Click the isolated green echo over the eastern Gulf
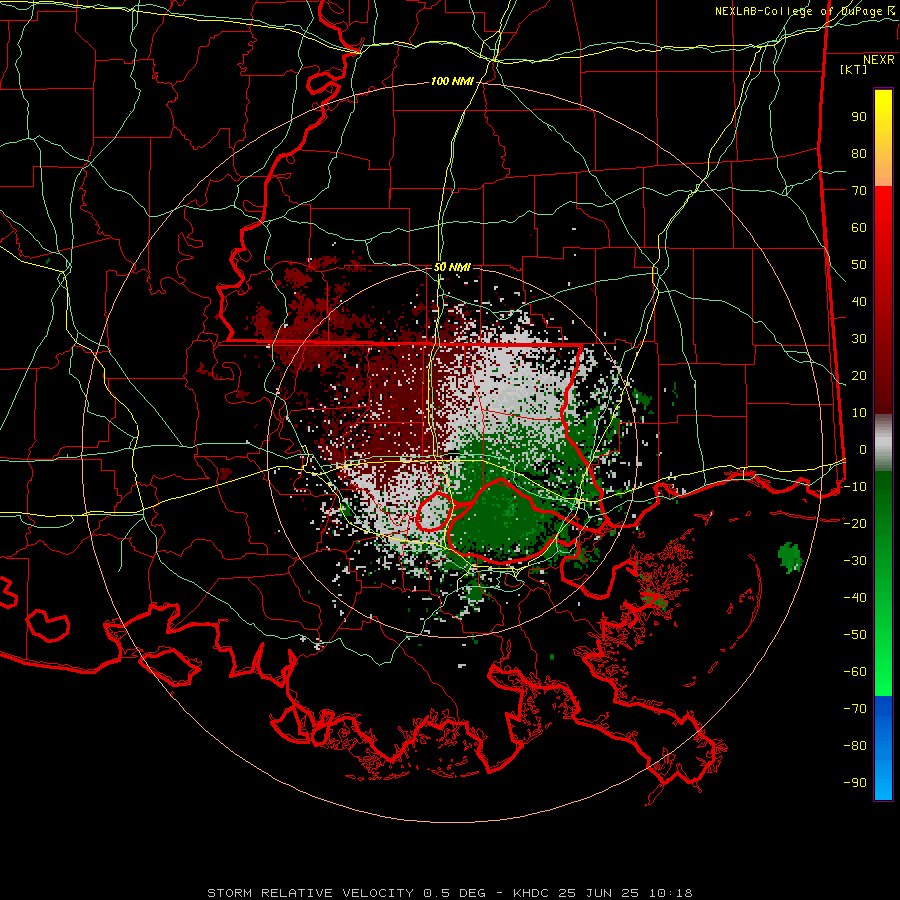900x900 pixels. (x=790, y=557)
